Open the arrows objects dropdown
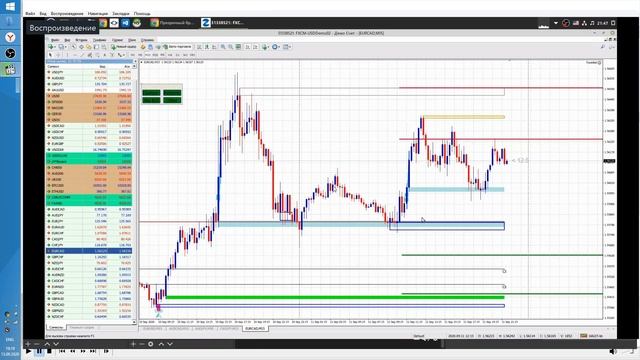Image resolution: width=640 pixels, height=360 pixels. pyautogui.click(x=120, y=55)
